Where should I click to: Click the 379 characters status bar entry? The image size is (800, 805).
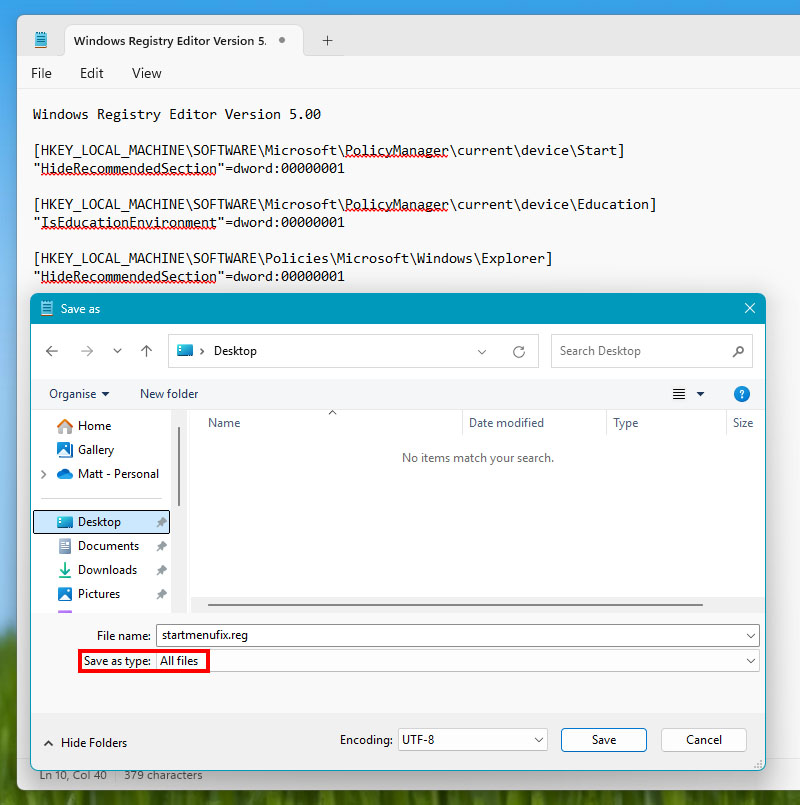(163, 775)
